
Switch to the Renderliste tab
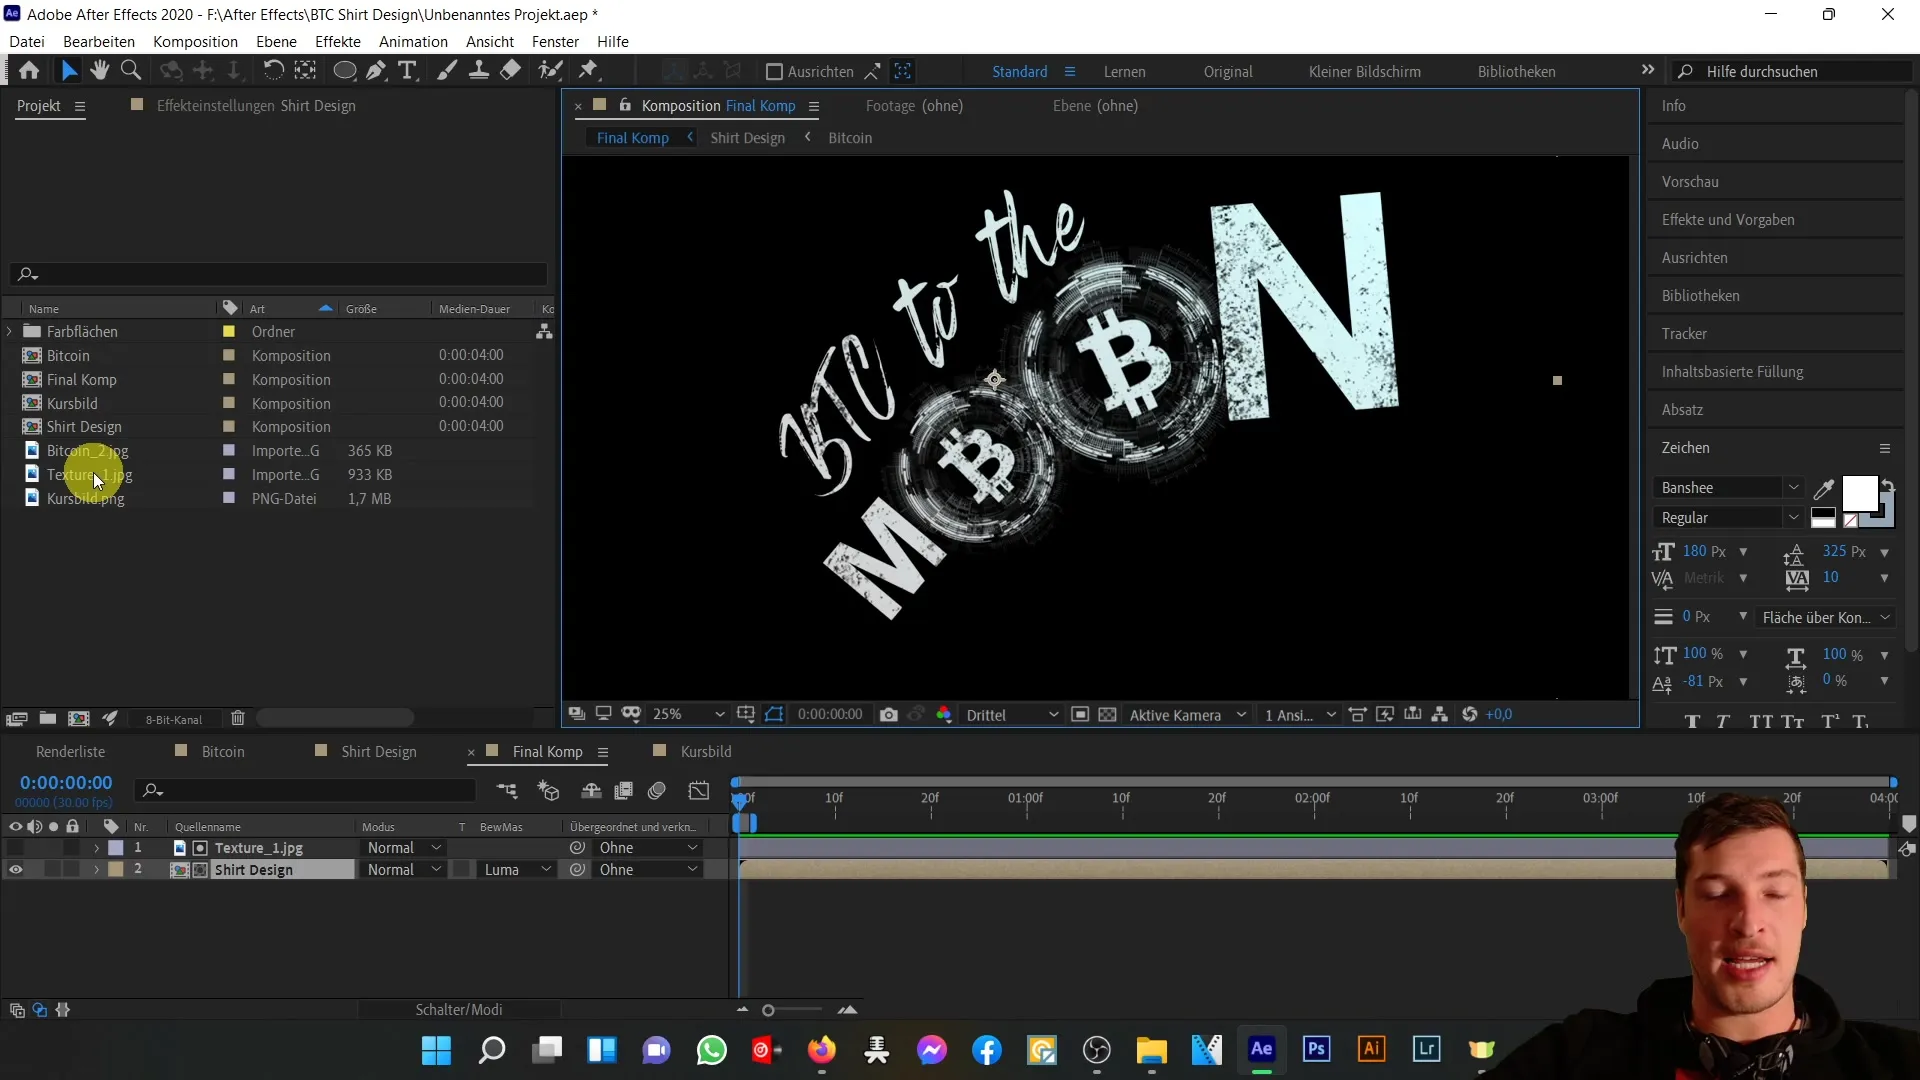pyautogui.click(x=70, y=752)
